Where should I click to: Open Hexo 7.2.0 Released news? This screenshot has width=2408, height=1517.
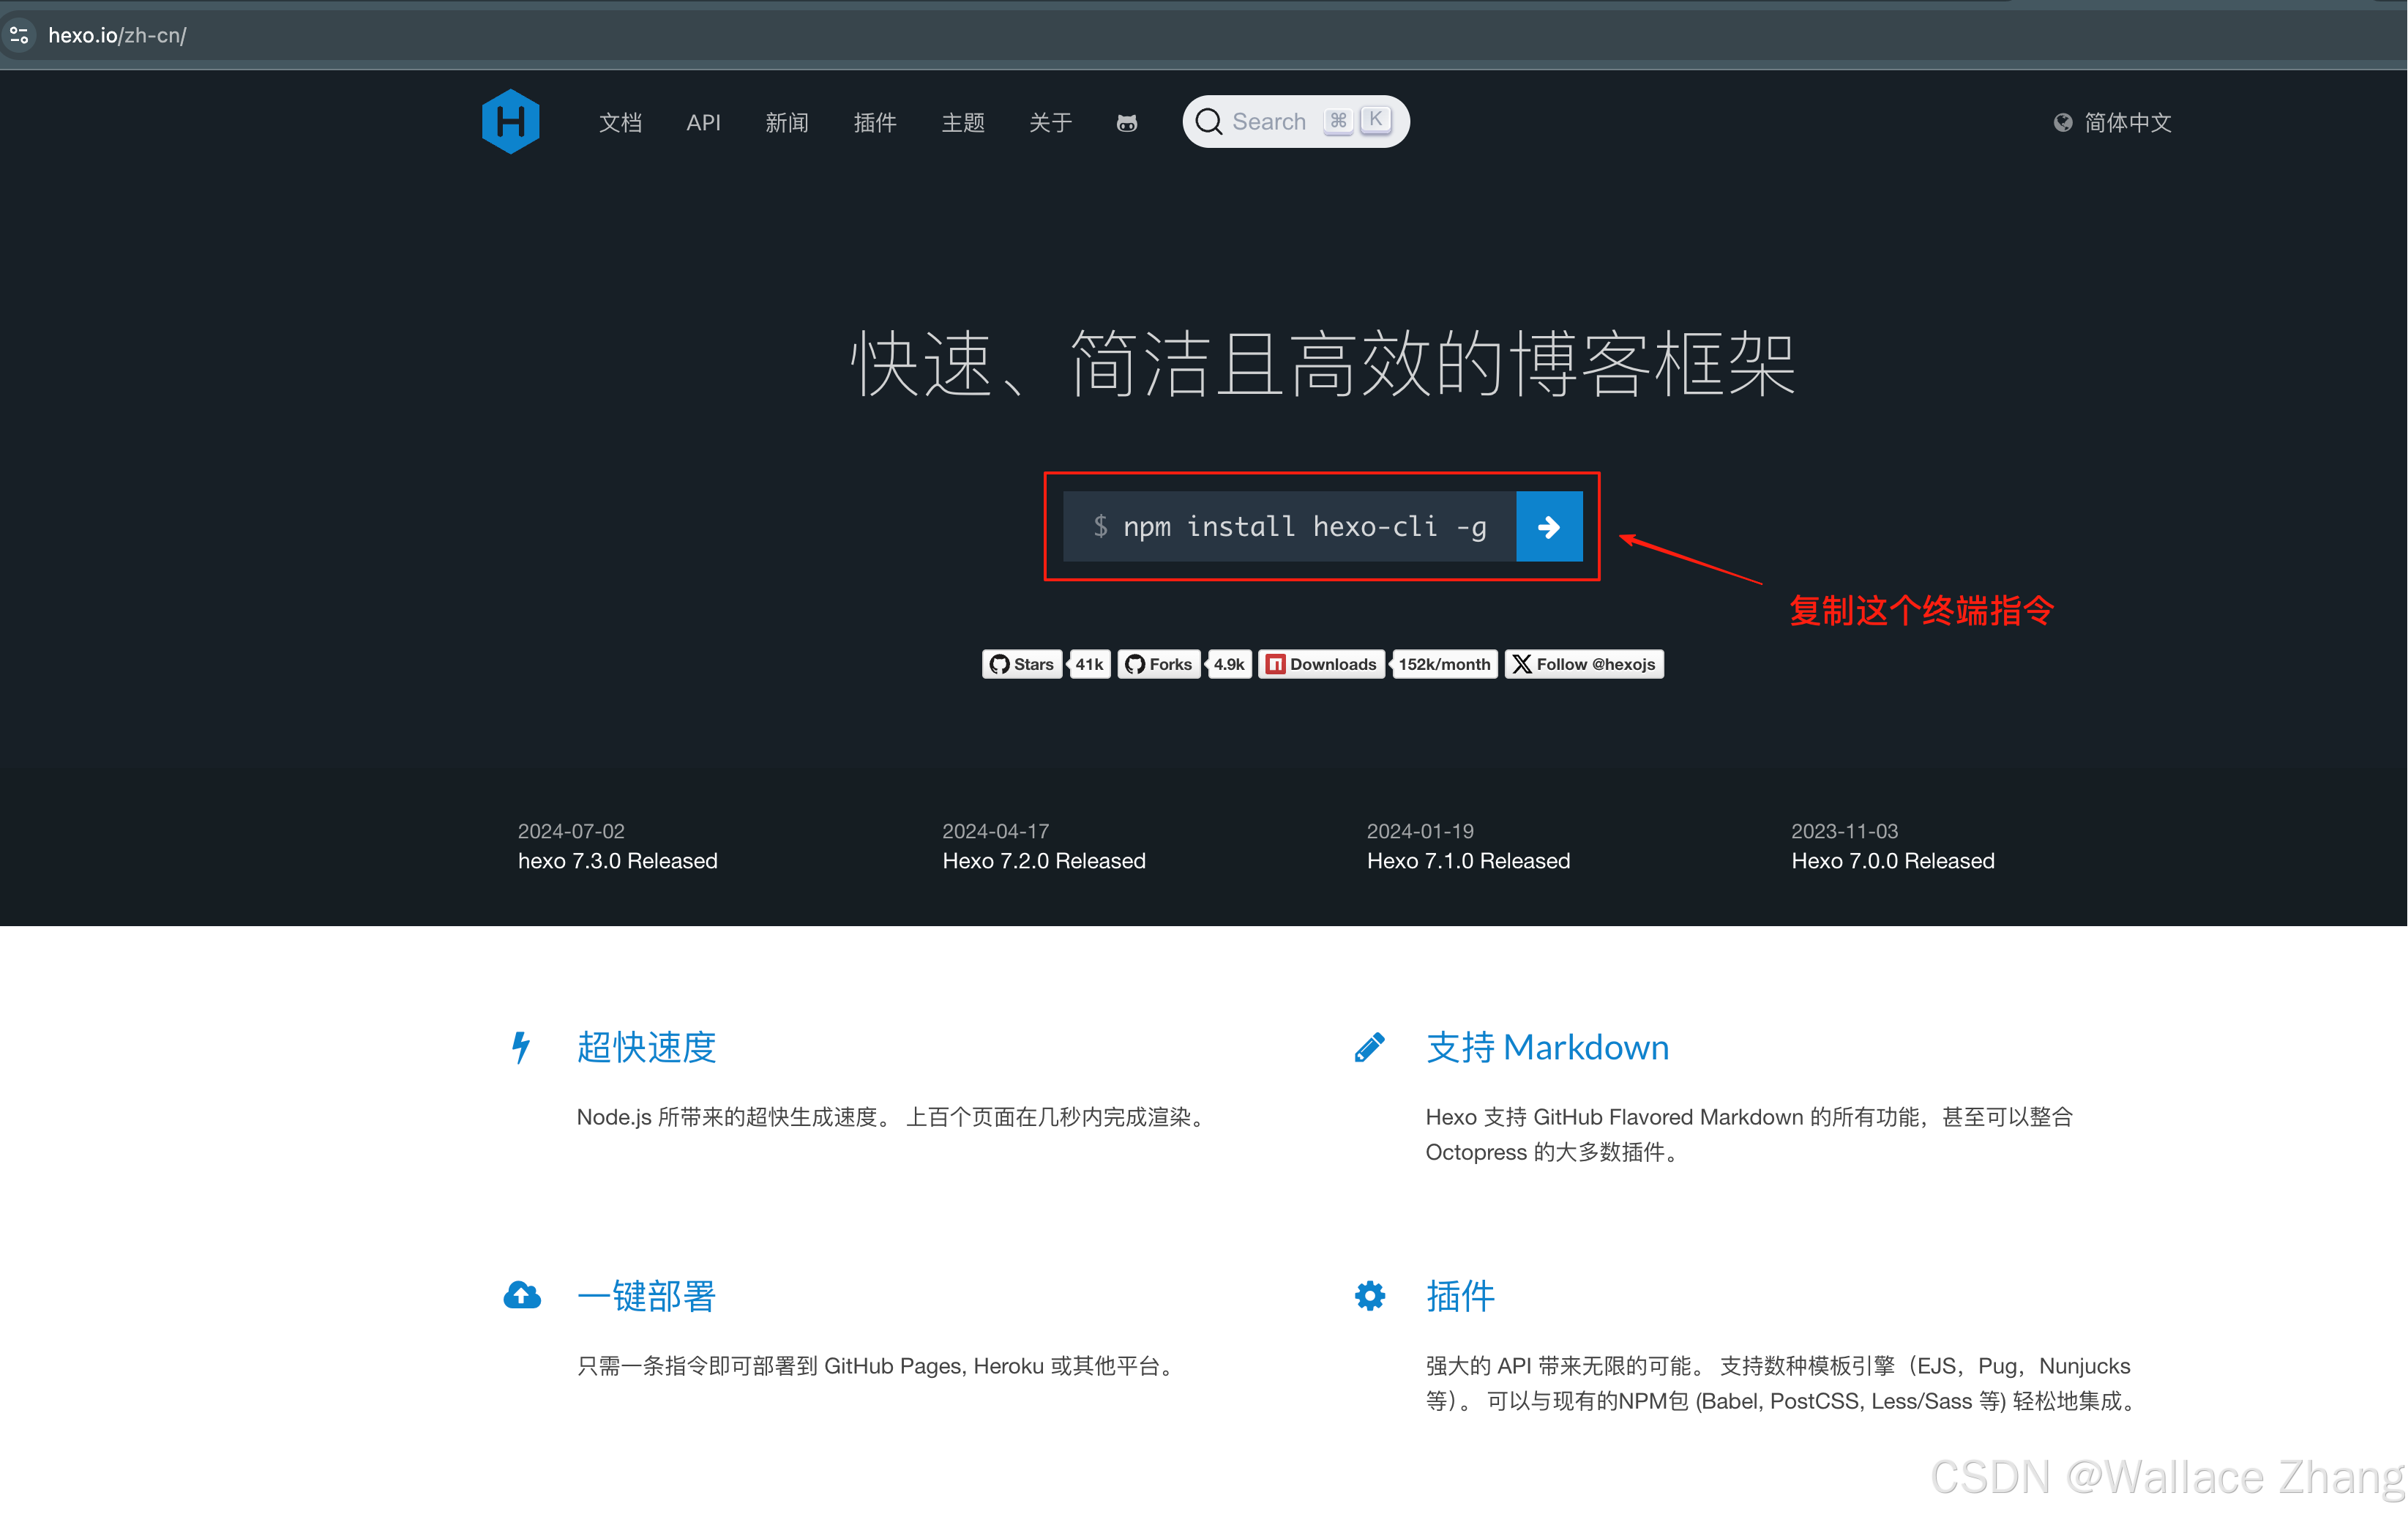(1044, 861)
